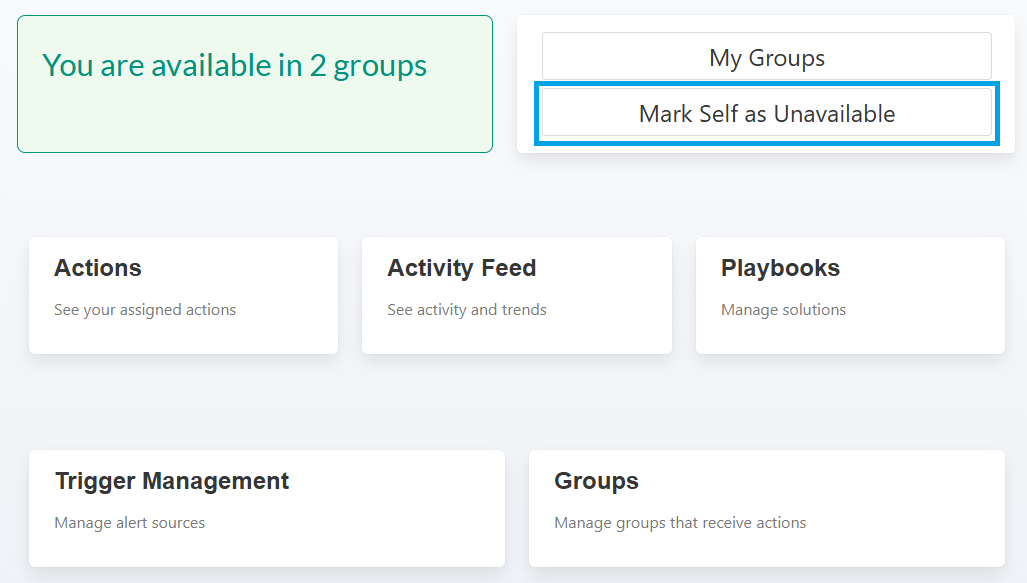Click the "See activity and trends" description
This screenshot has height=583, width=1027.
[467, 310]
